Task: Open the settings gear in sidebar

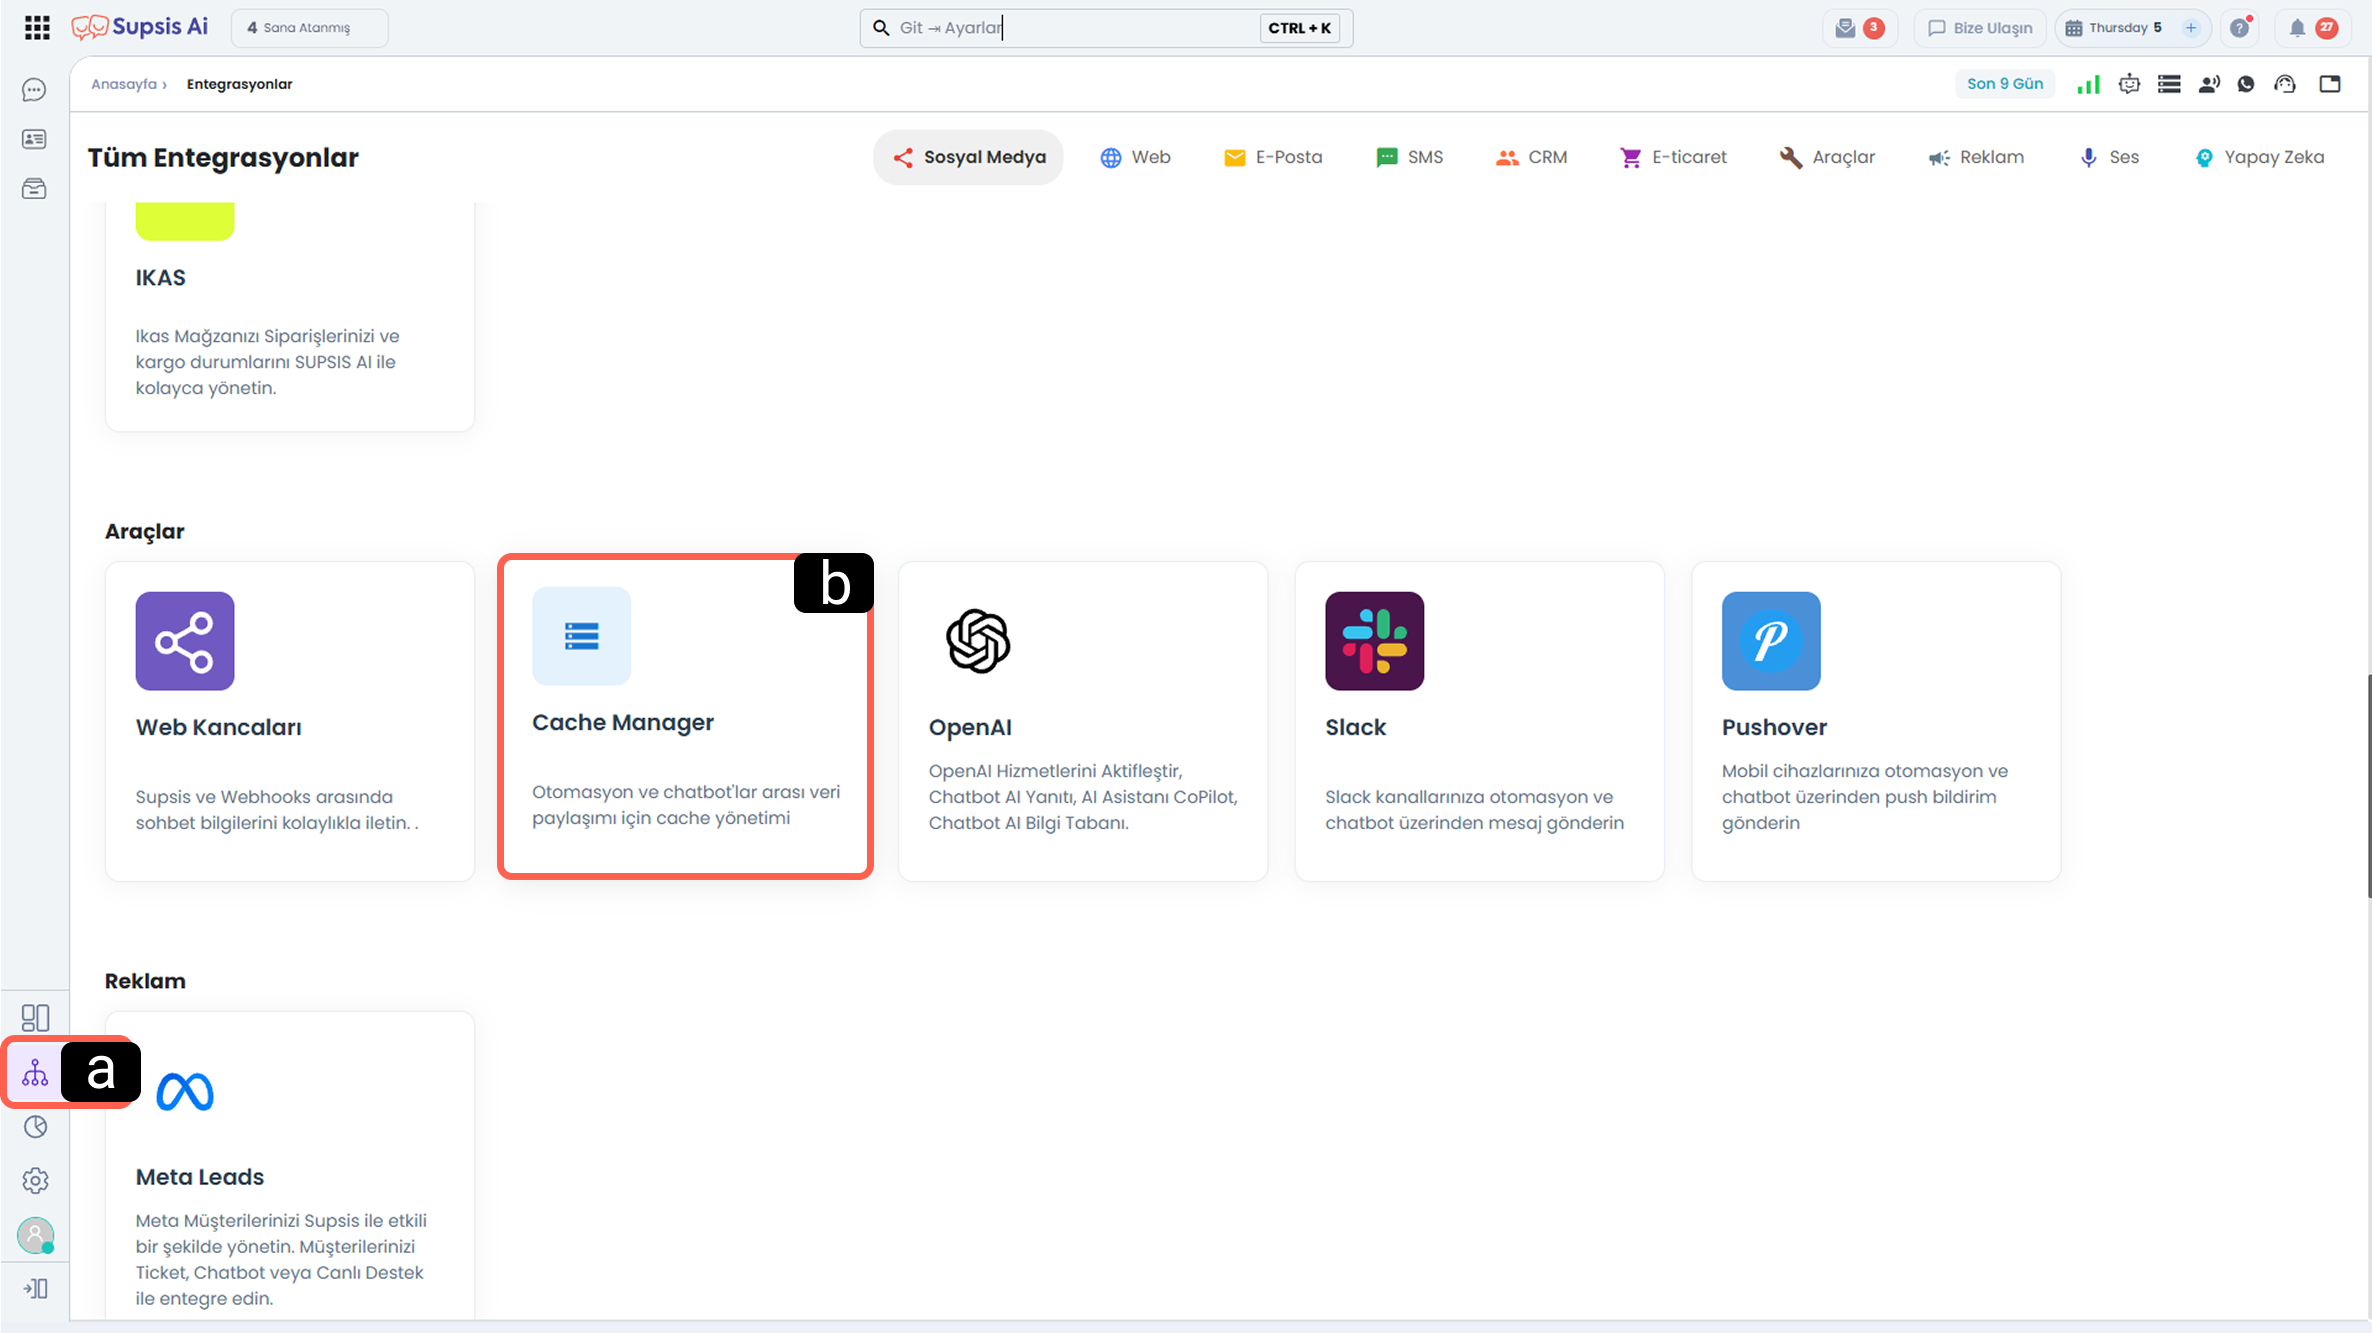Action: tap(35, 1181)
